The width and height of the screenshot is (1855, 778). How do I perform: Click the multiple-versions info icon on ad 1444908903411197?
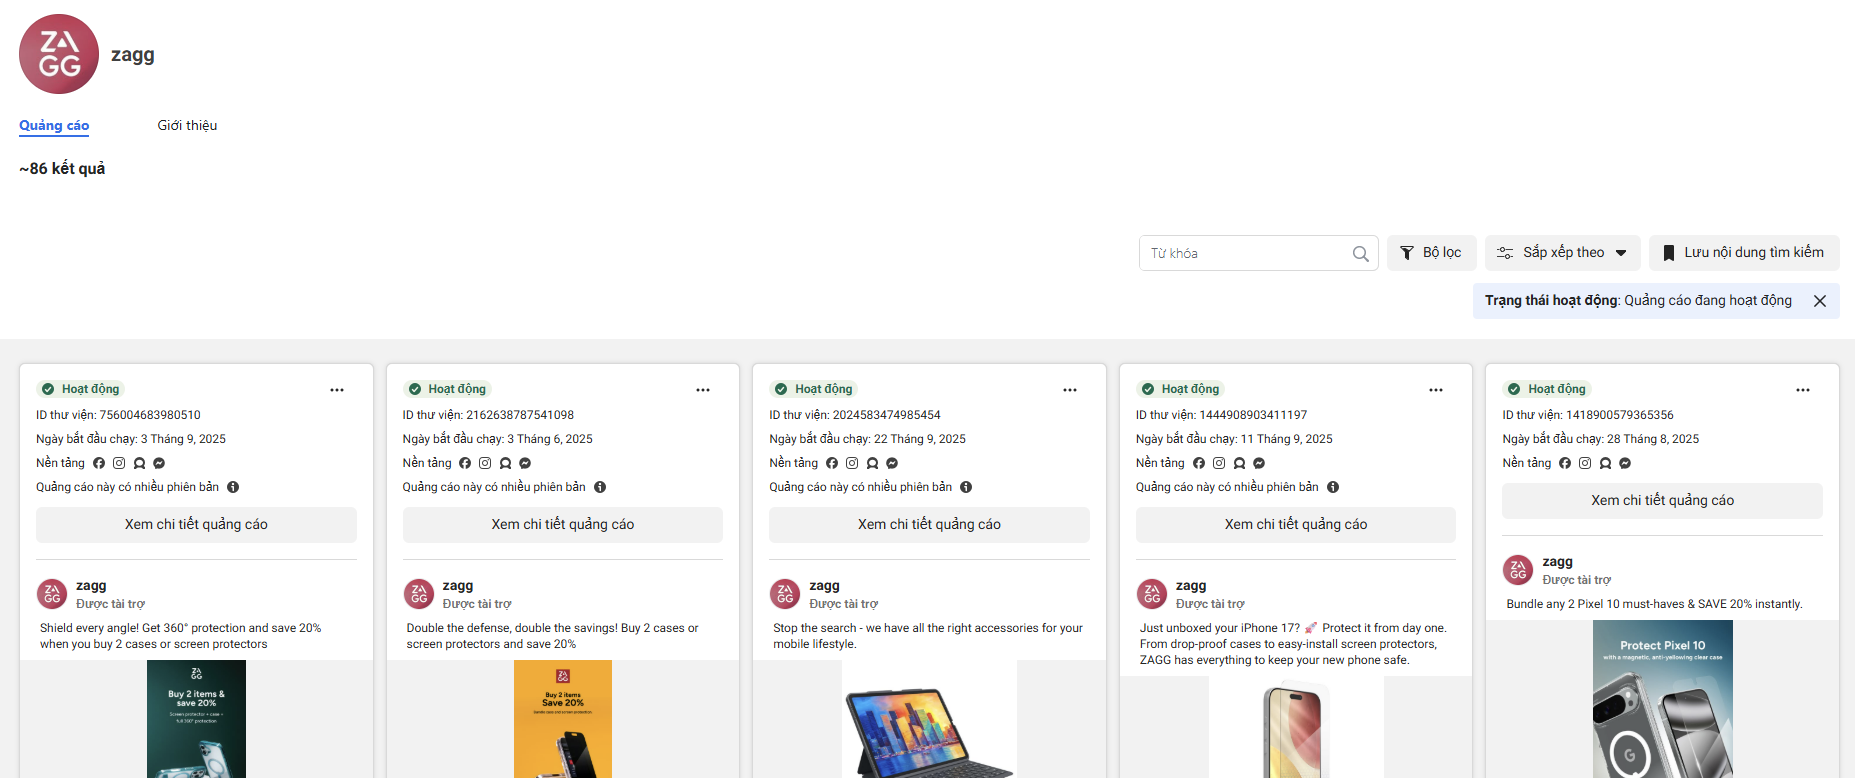click(x=1333, y=487)
